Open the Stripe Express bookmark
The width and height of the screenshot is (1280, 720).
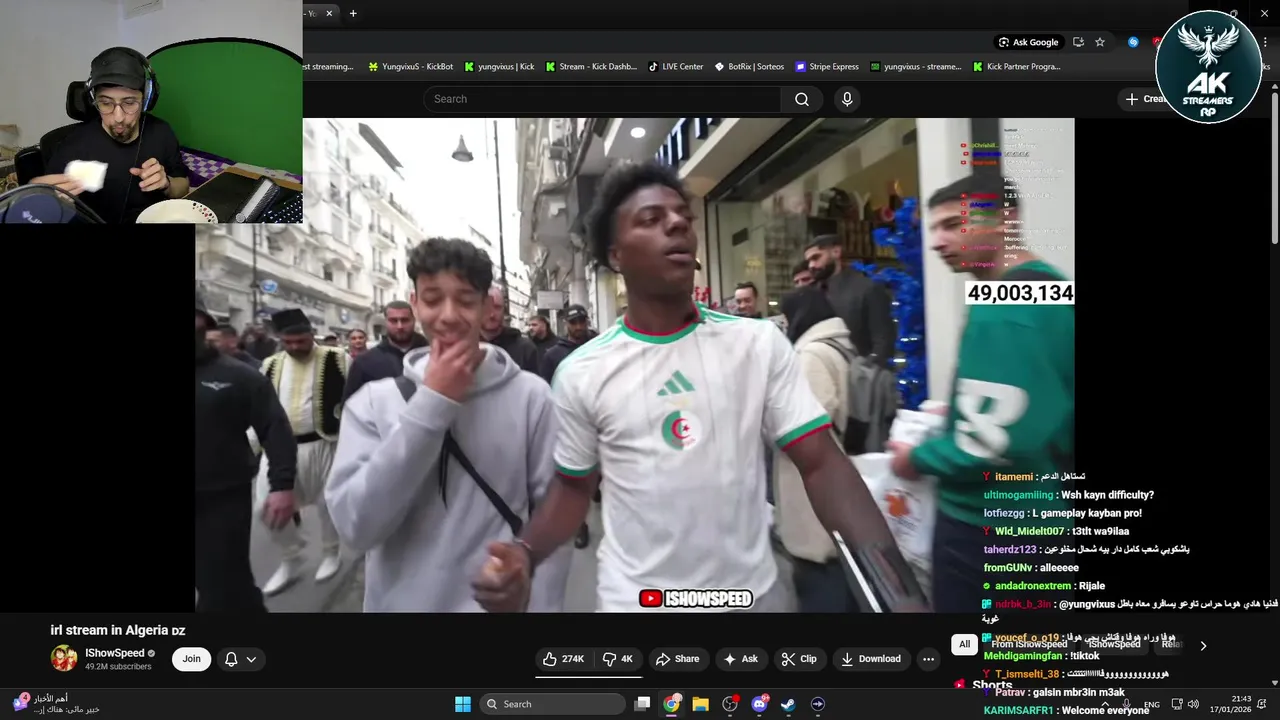click(x=827, y=67)
